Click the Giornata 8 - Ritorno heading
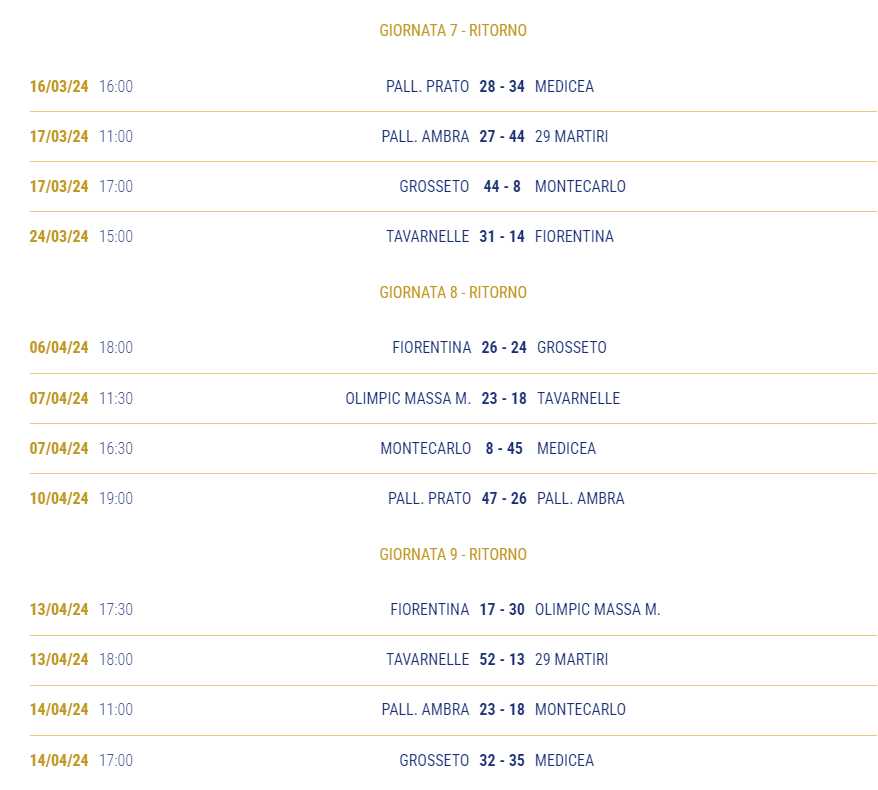Screen dimensions: 878x790 pyautogui.click(x=453, y=292)
